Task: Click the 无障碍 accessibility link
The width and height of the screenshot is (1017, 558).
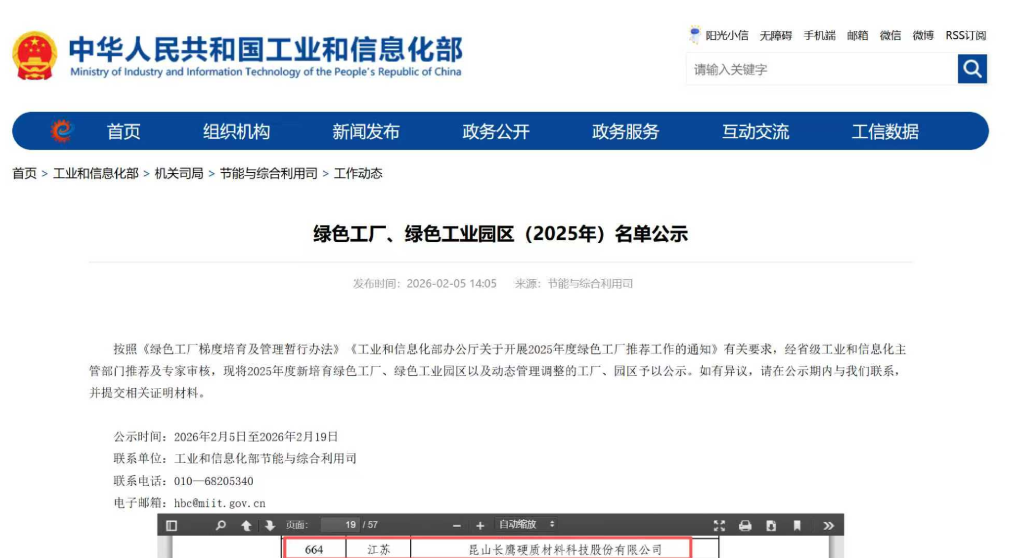Action: (776, 36)
